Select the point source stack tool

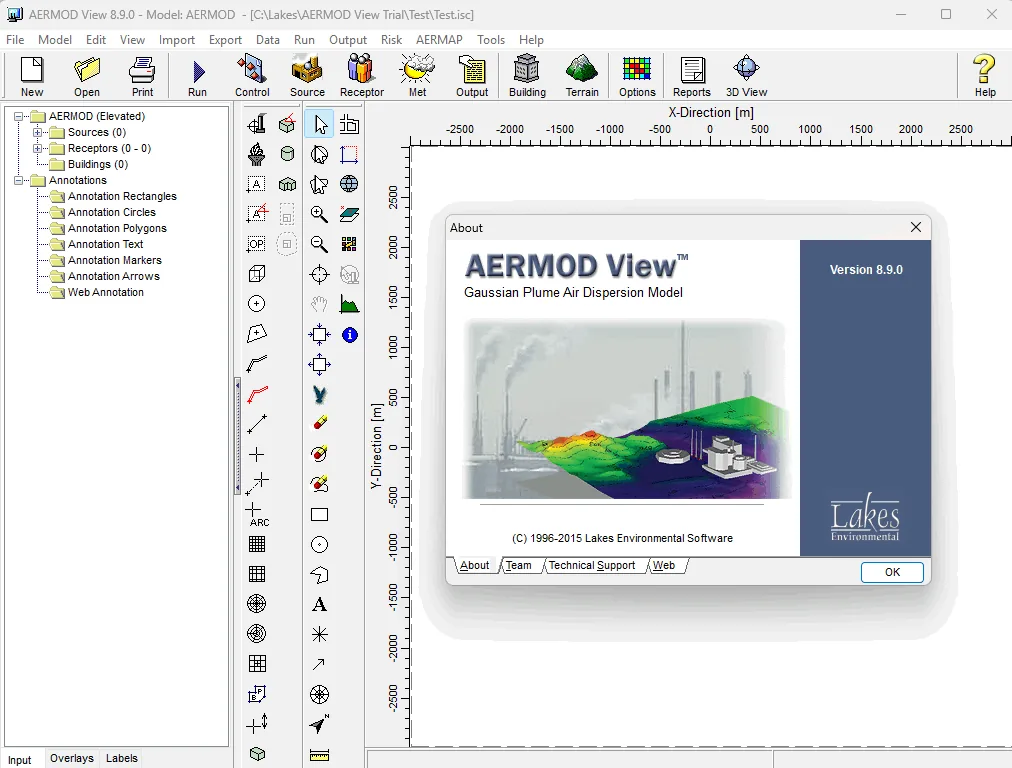pos(256,123)
